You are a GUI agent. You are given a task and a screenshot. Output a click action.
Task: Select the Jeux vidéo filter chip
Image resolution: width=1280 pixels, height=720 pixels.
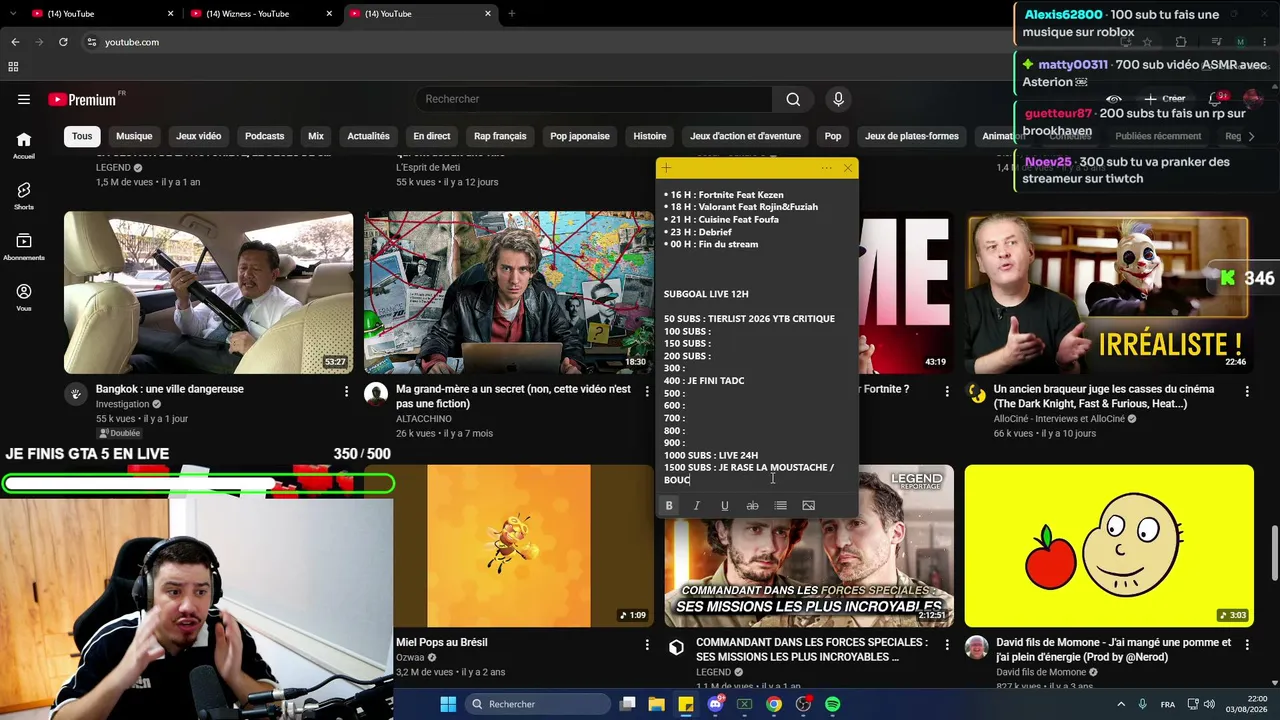point(199,136)
